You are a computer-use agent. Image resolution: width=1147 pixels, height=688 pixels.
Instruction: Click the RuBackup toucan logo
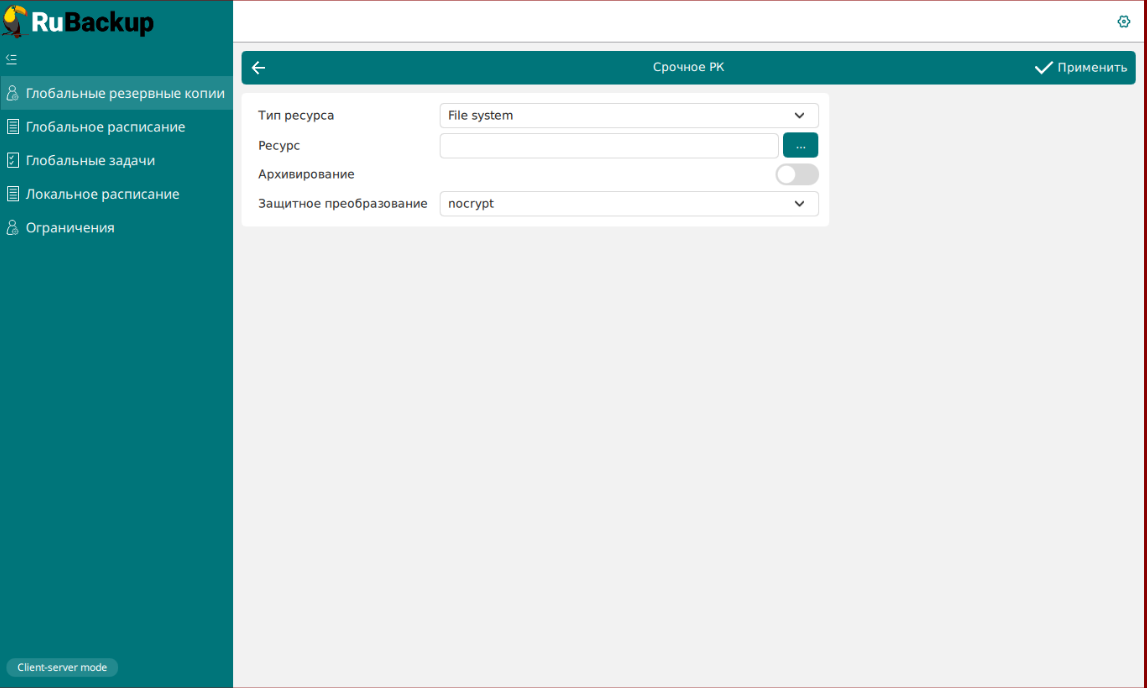tap(15, 21)
